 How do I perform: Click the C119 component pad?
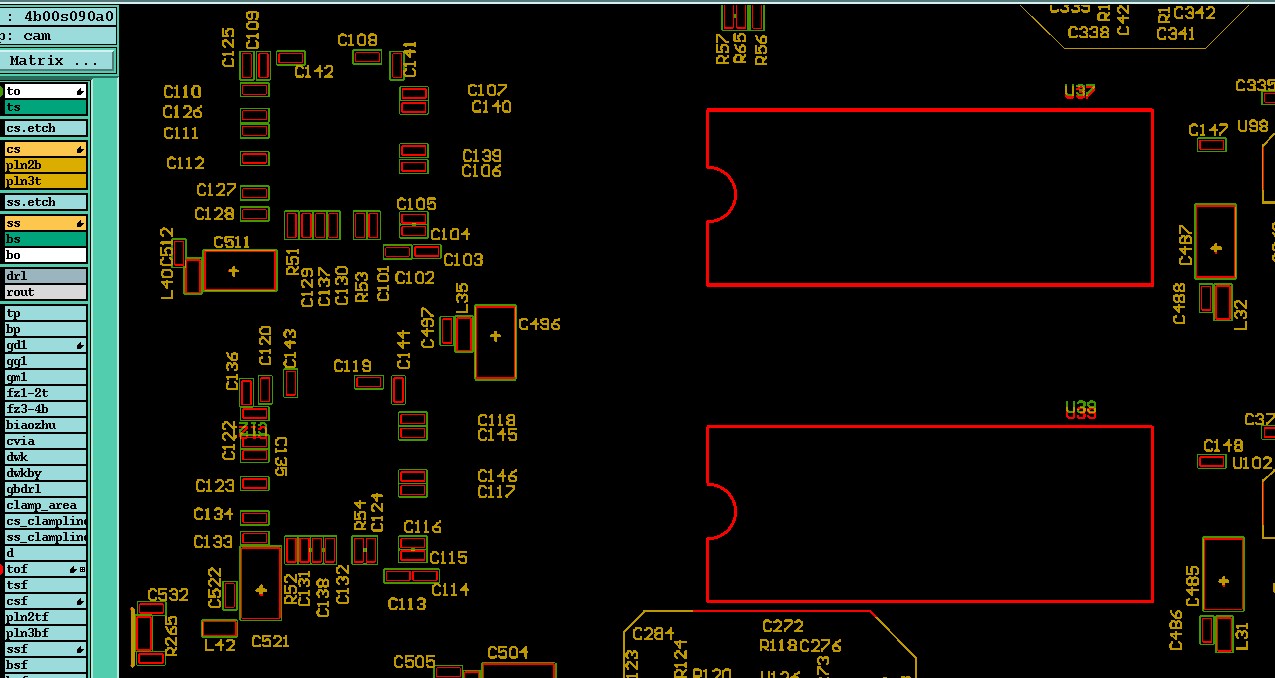coord(369,382)
